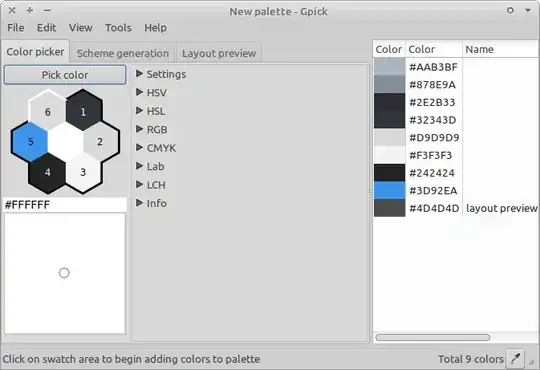The width and height of the screenshot is (540, 370).
Task: Select hexagon swatch number 1
Action: [x=83, y=111]
